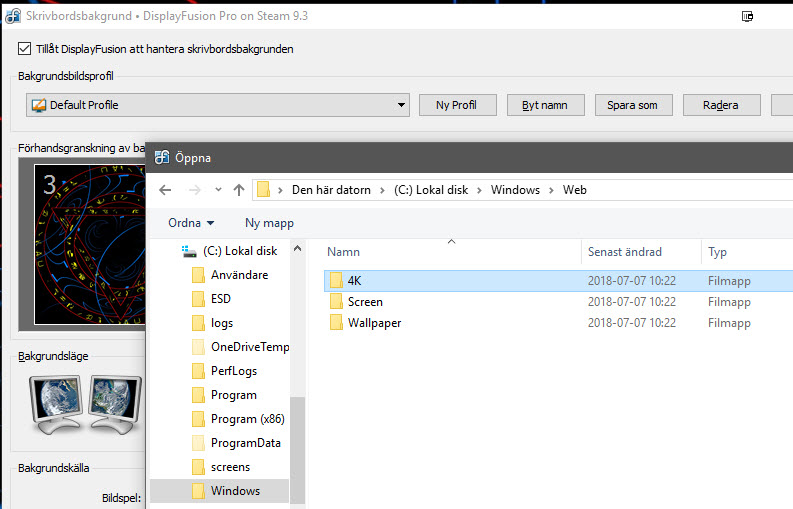
Task: Click the back arrow in Öppna dialog
Action: [166, 190]
